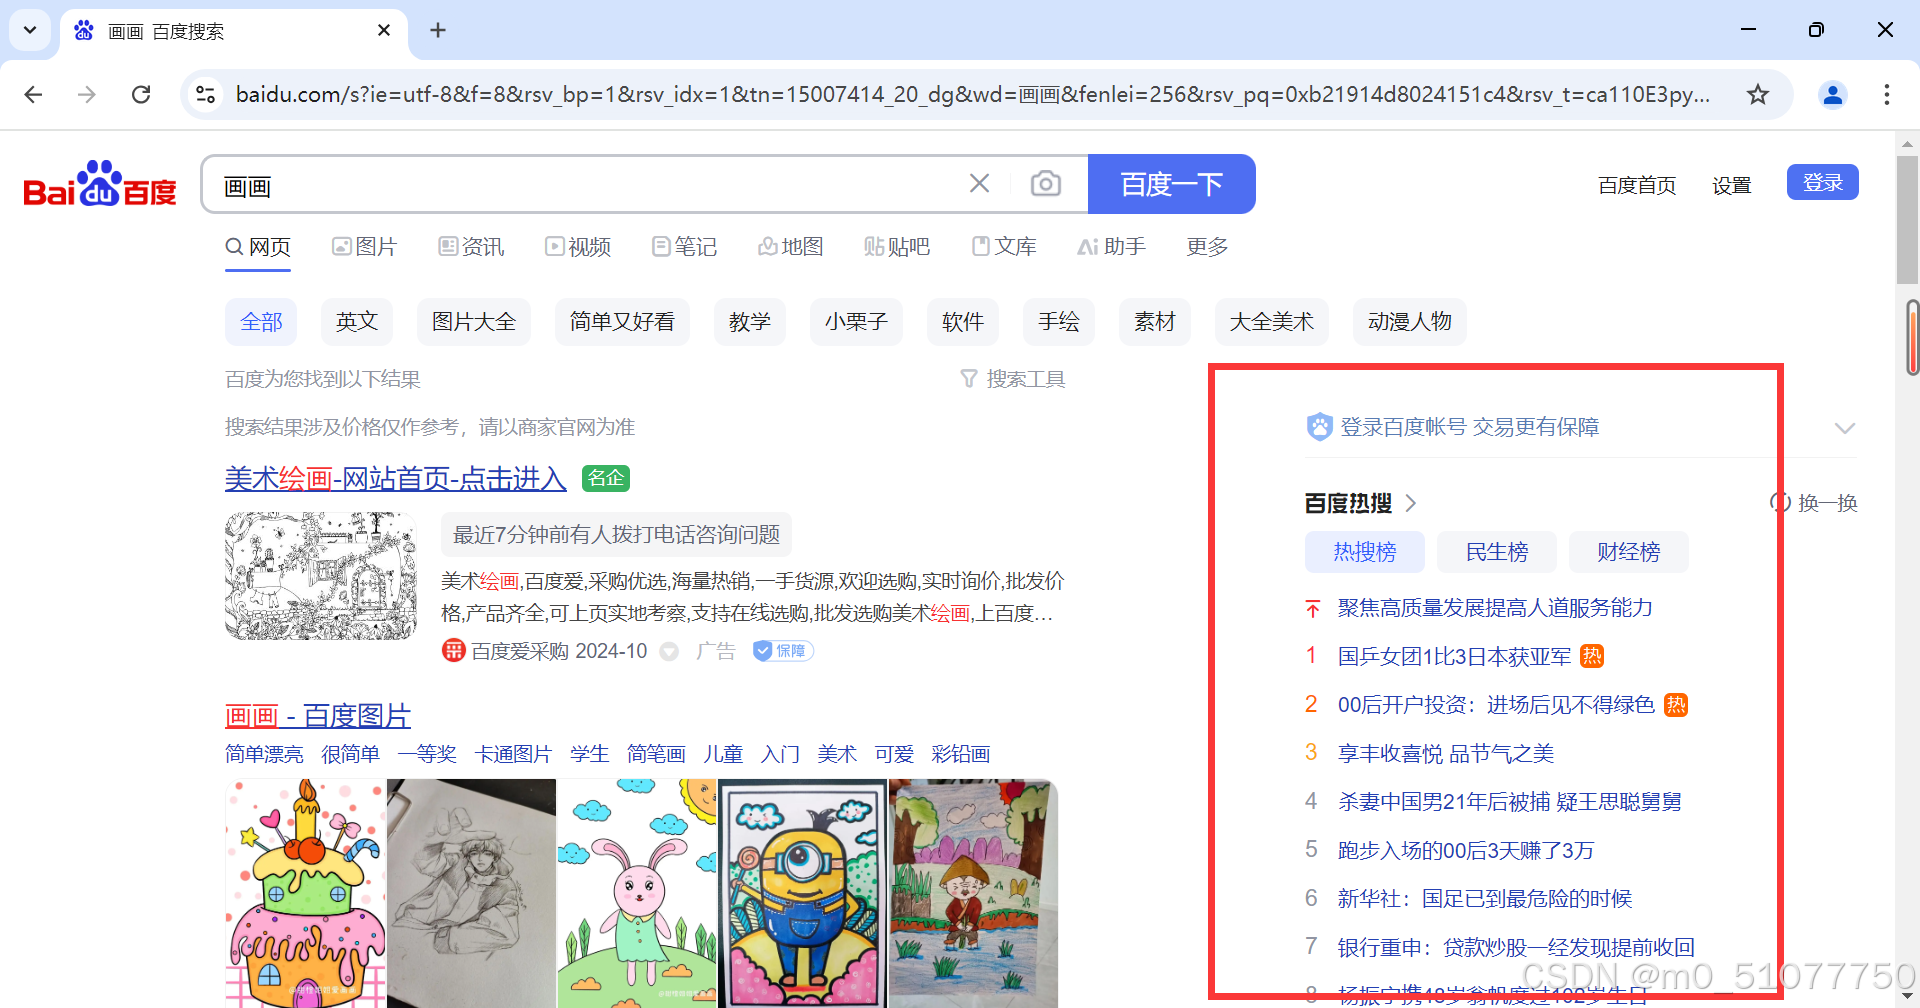Screen dimensions: 1920x1008
Task: Clear the search box with X icon
Action: click(x=979, y=183)
